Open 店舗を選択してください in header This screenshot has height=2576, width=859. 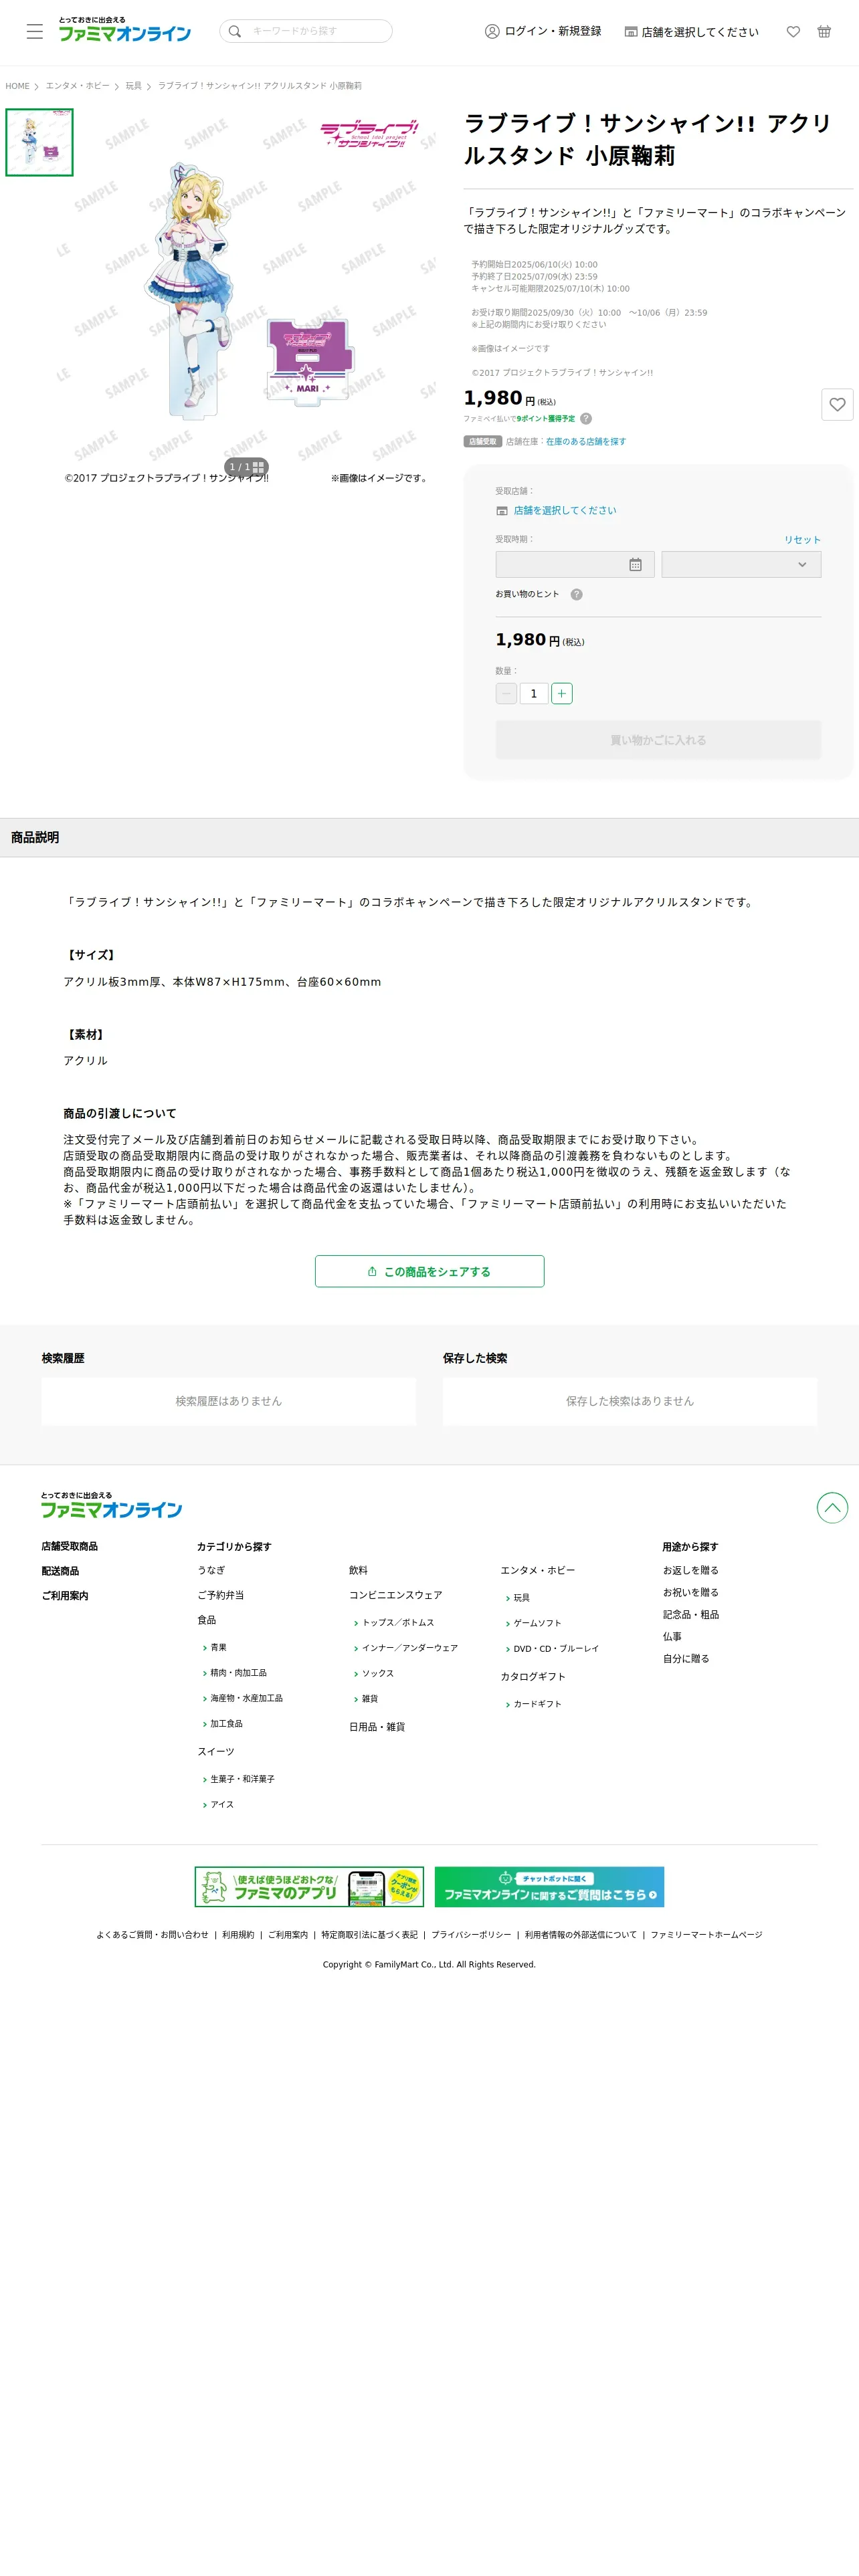click(x=692, y=32)
